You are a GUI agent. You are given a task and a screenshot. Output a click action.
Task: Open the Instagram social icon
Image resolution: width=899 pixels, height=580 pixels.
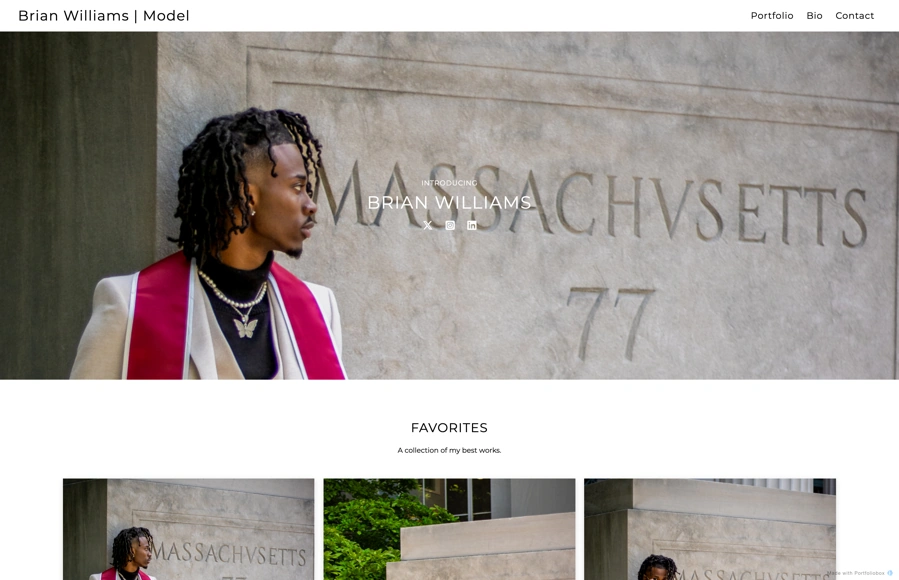pyautogui.click(x=450, y=225)
